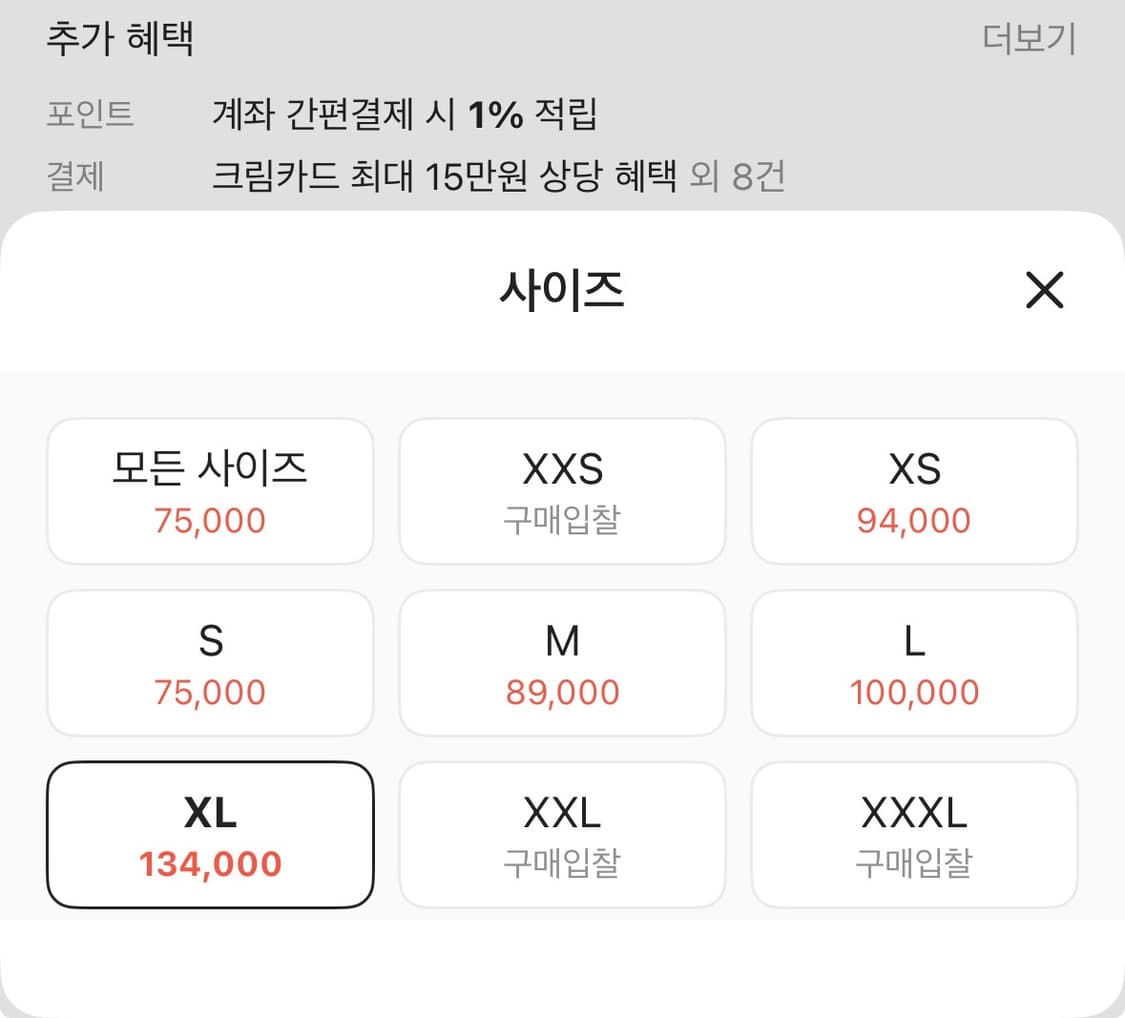
Task: Open 더보기 for additional benefits
Action: [1028, 40]
